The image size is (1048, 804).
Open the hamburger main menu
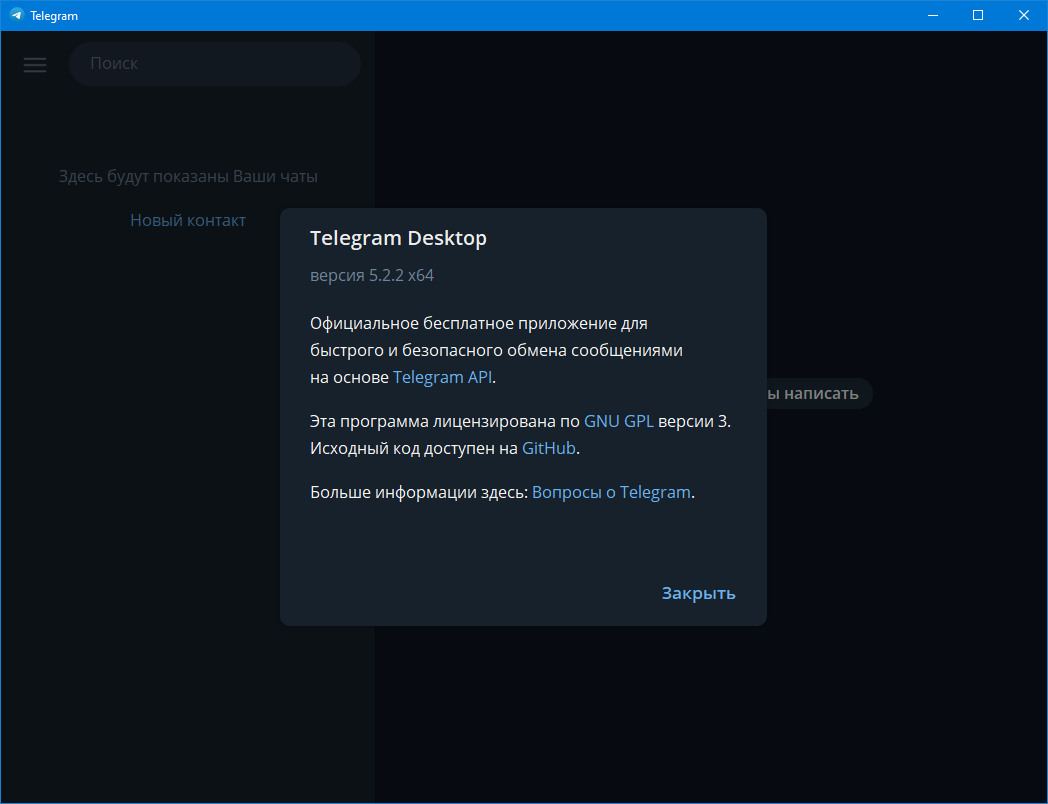pyautogui.click(x=35, y=64)
